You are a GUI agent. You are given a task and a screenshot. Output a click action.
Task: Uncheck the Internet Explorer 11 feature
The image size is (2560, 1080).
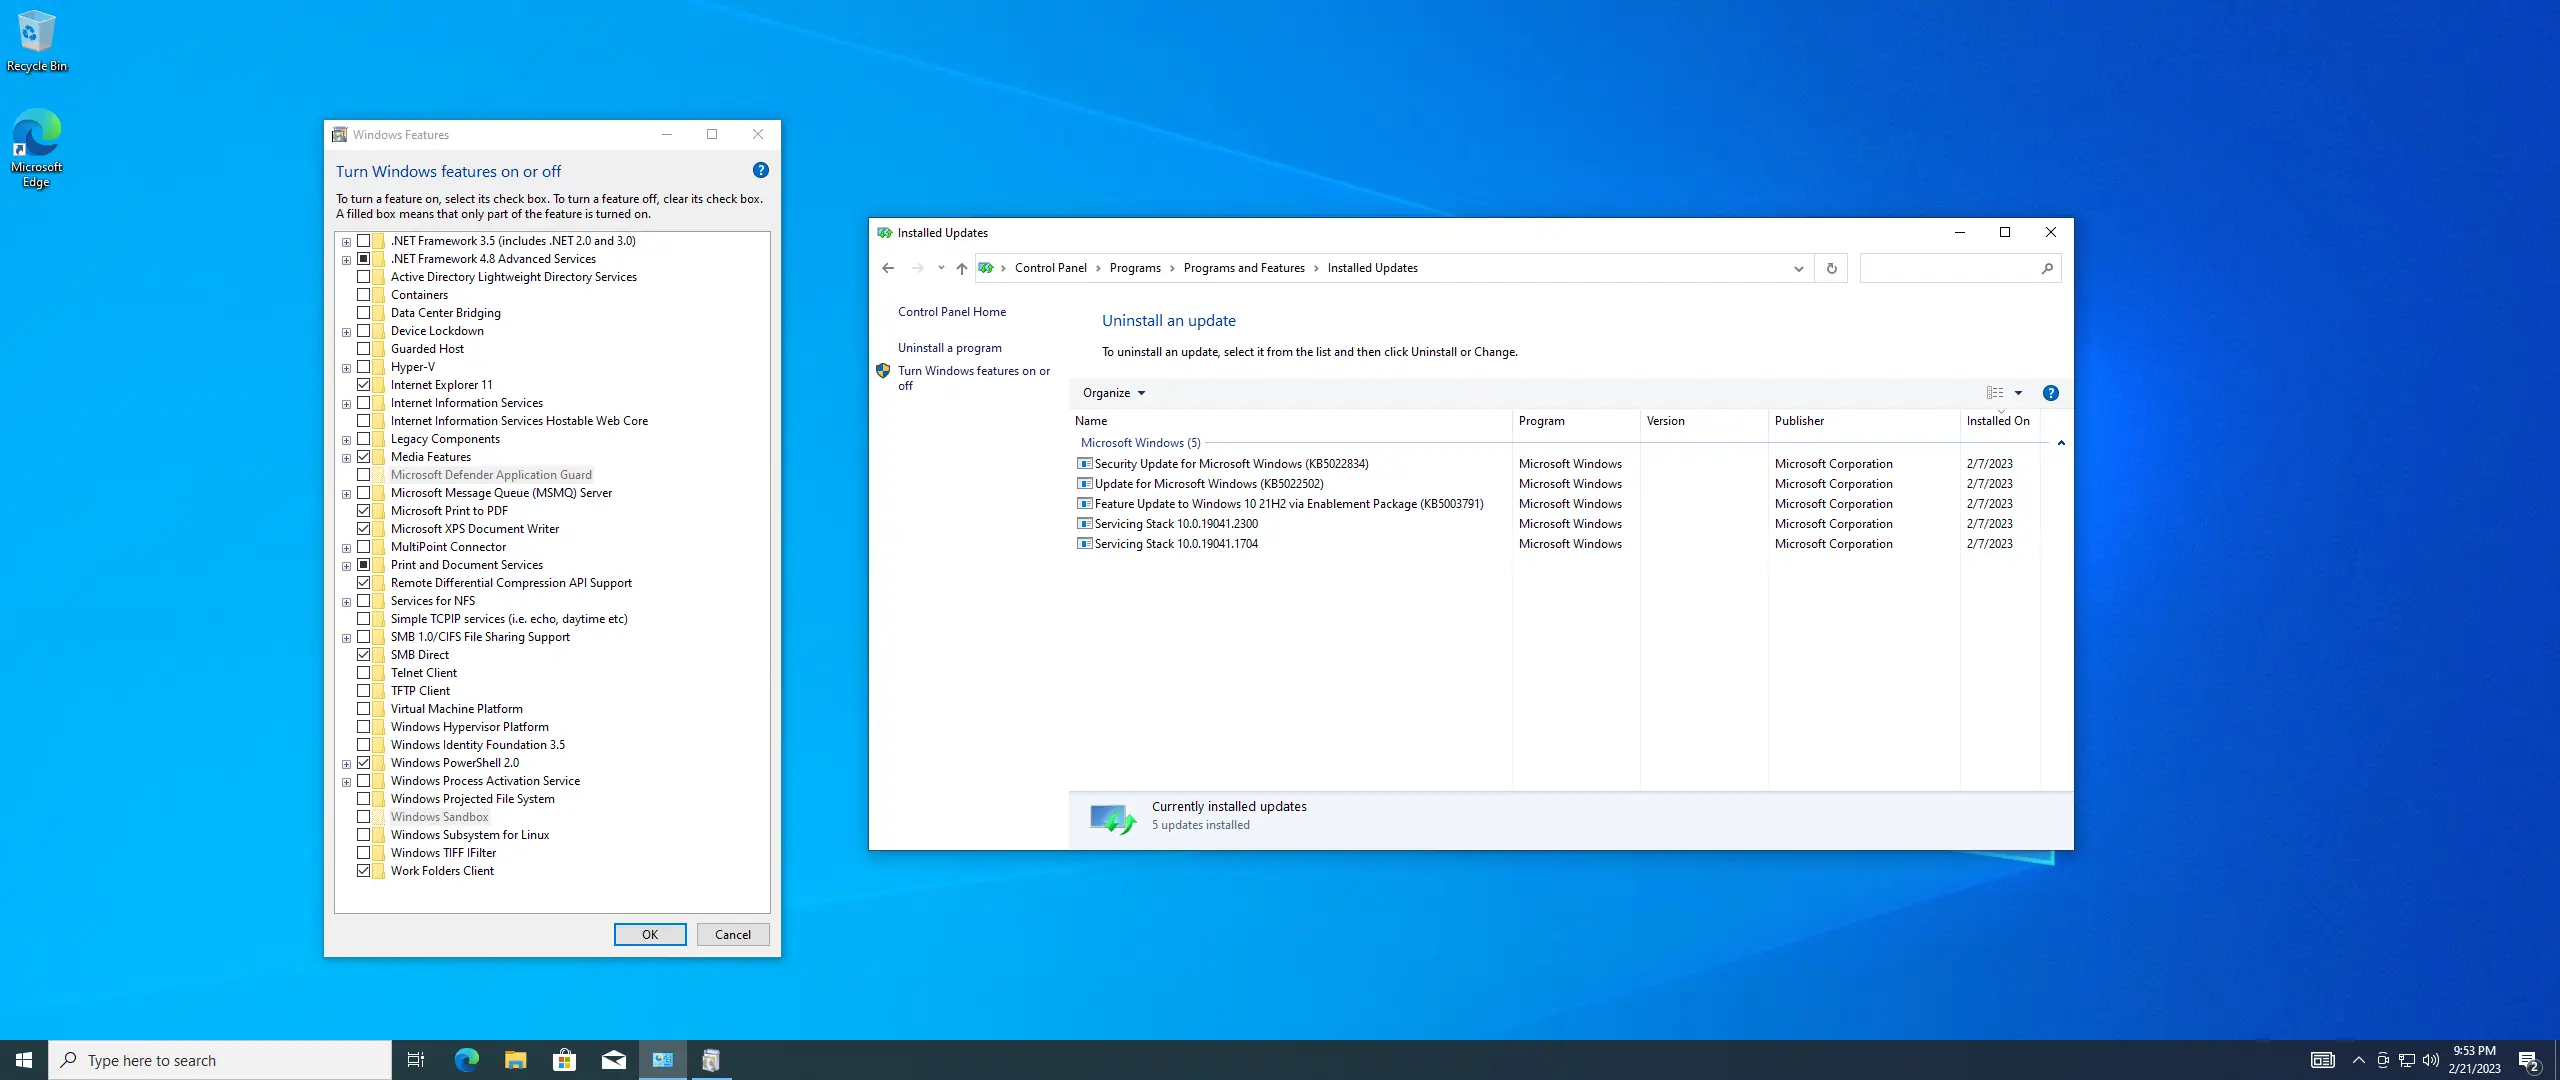tap(364, 385)
